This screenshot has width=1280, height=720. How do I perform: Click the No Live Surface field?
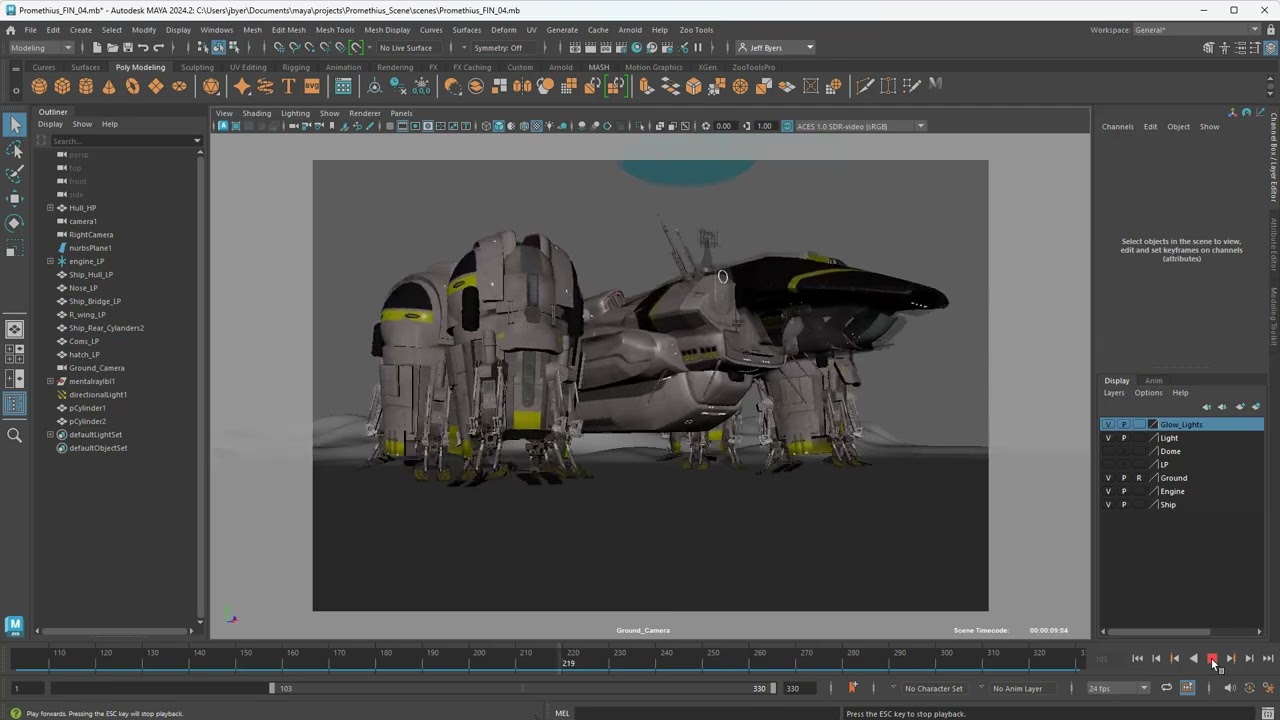[x=407, y=48]
